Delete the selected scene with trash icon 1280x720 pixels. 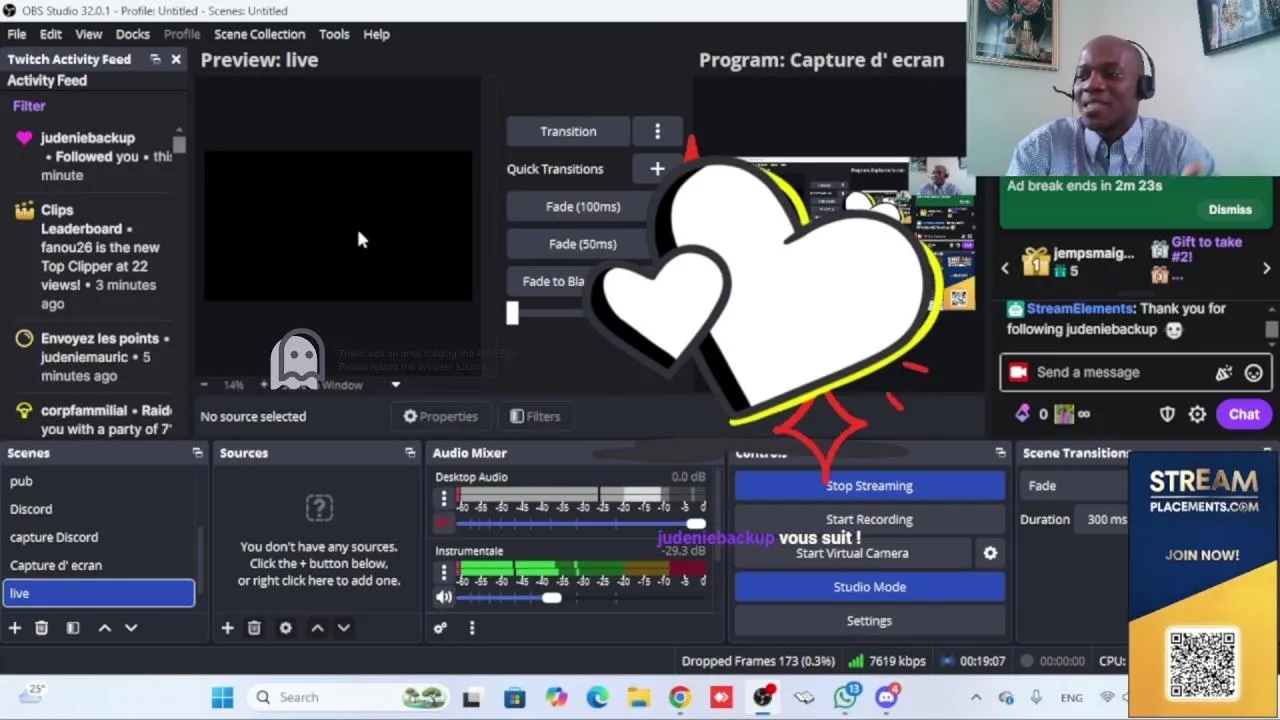(x=41, y=628)
